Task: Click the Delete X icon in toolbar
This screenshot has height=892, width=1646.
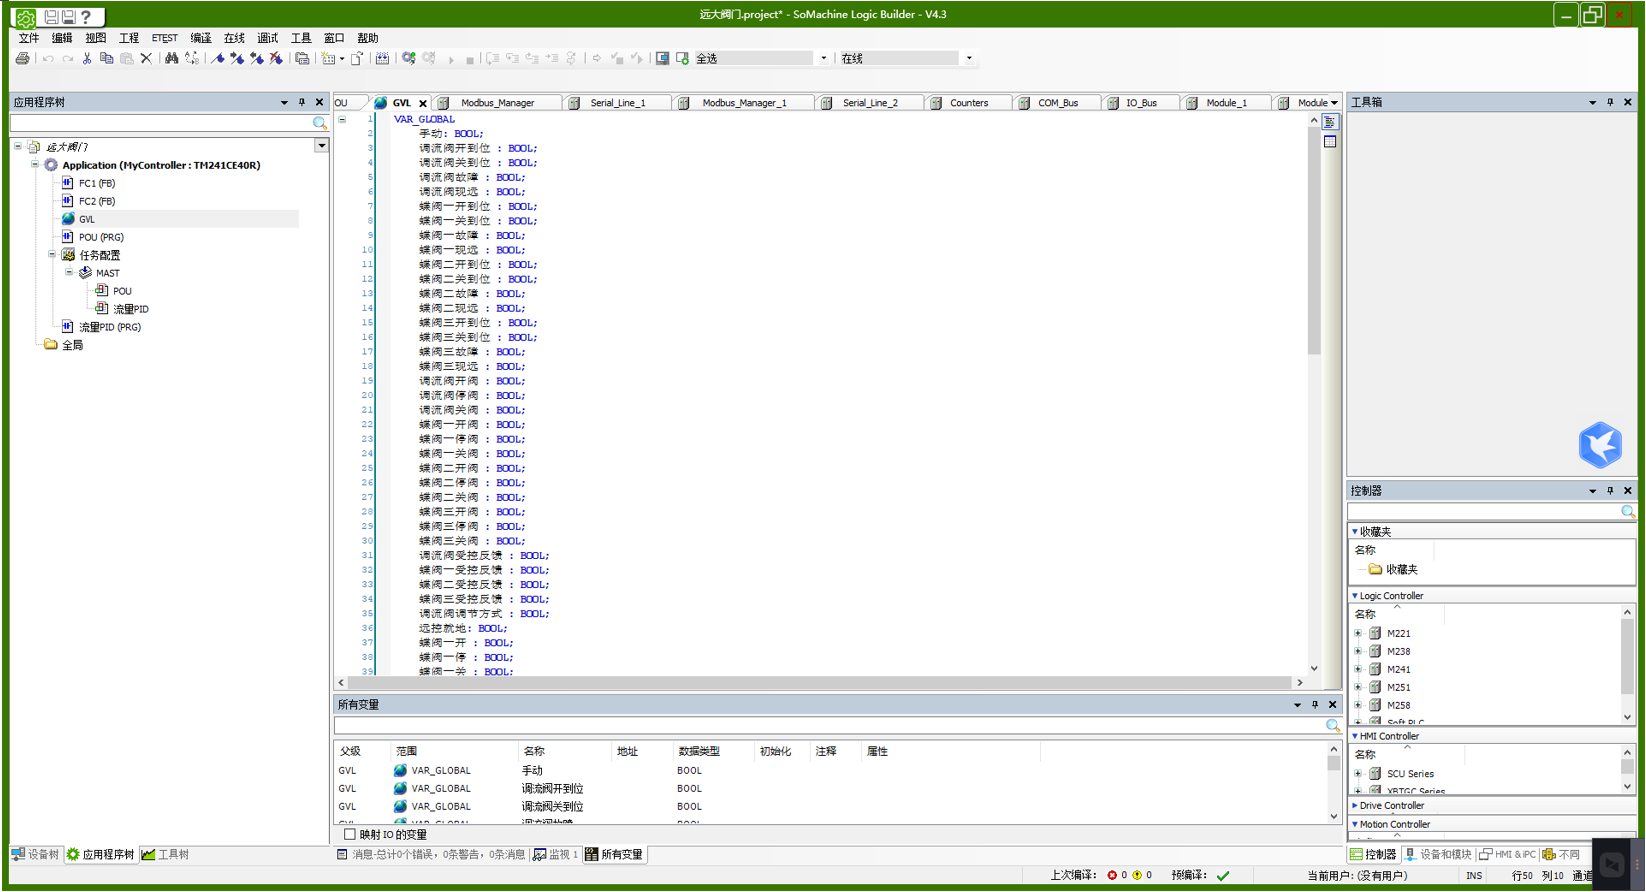Action: point(146,59)
